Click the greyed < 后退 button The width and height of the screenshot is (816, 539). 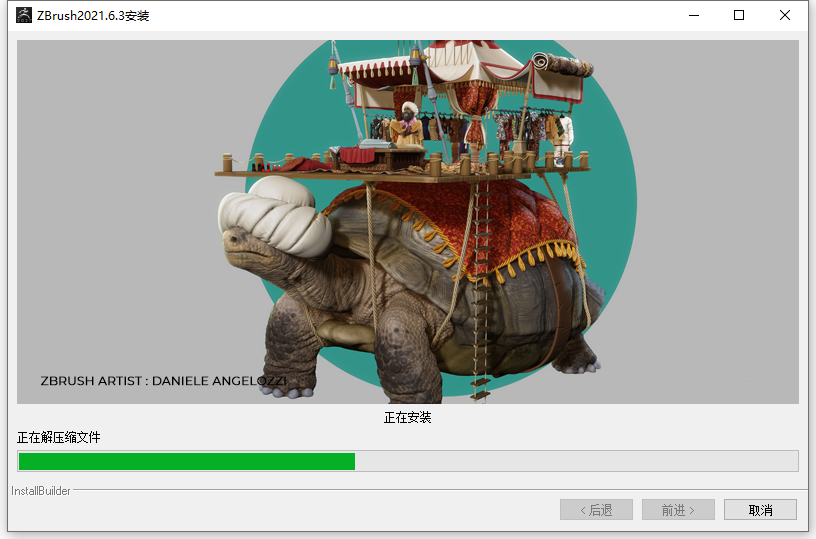(596, 510)
